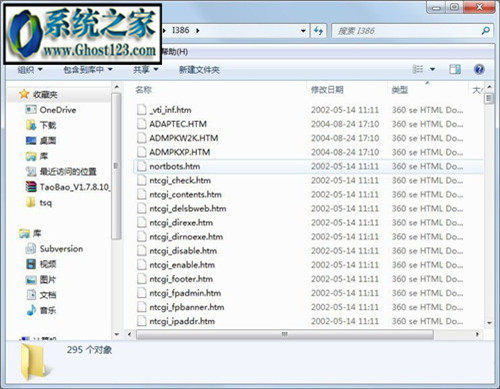Image resolution: width=500 pixels, height=389 pixels.
Task: Open the 下载 downloads folder icon
Action: coord(31,125)
